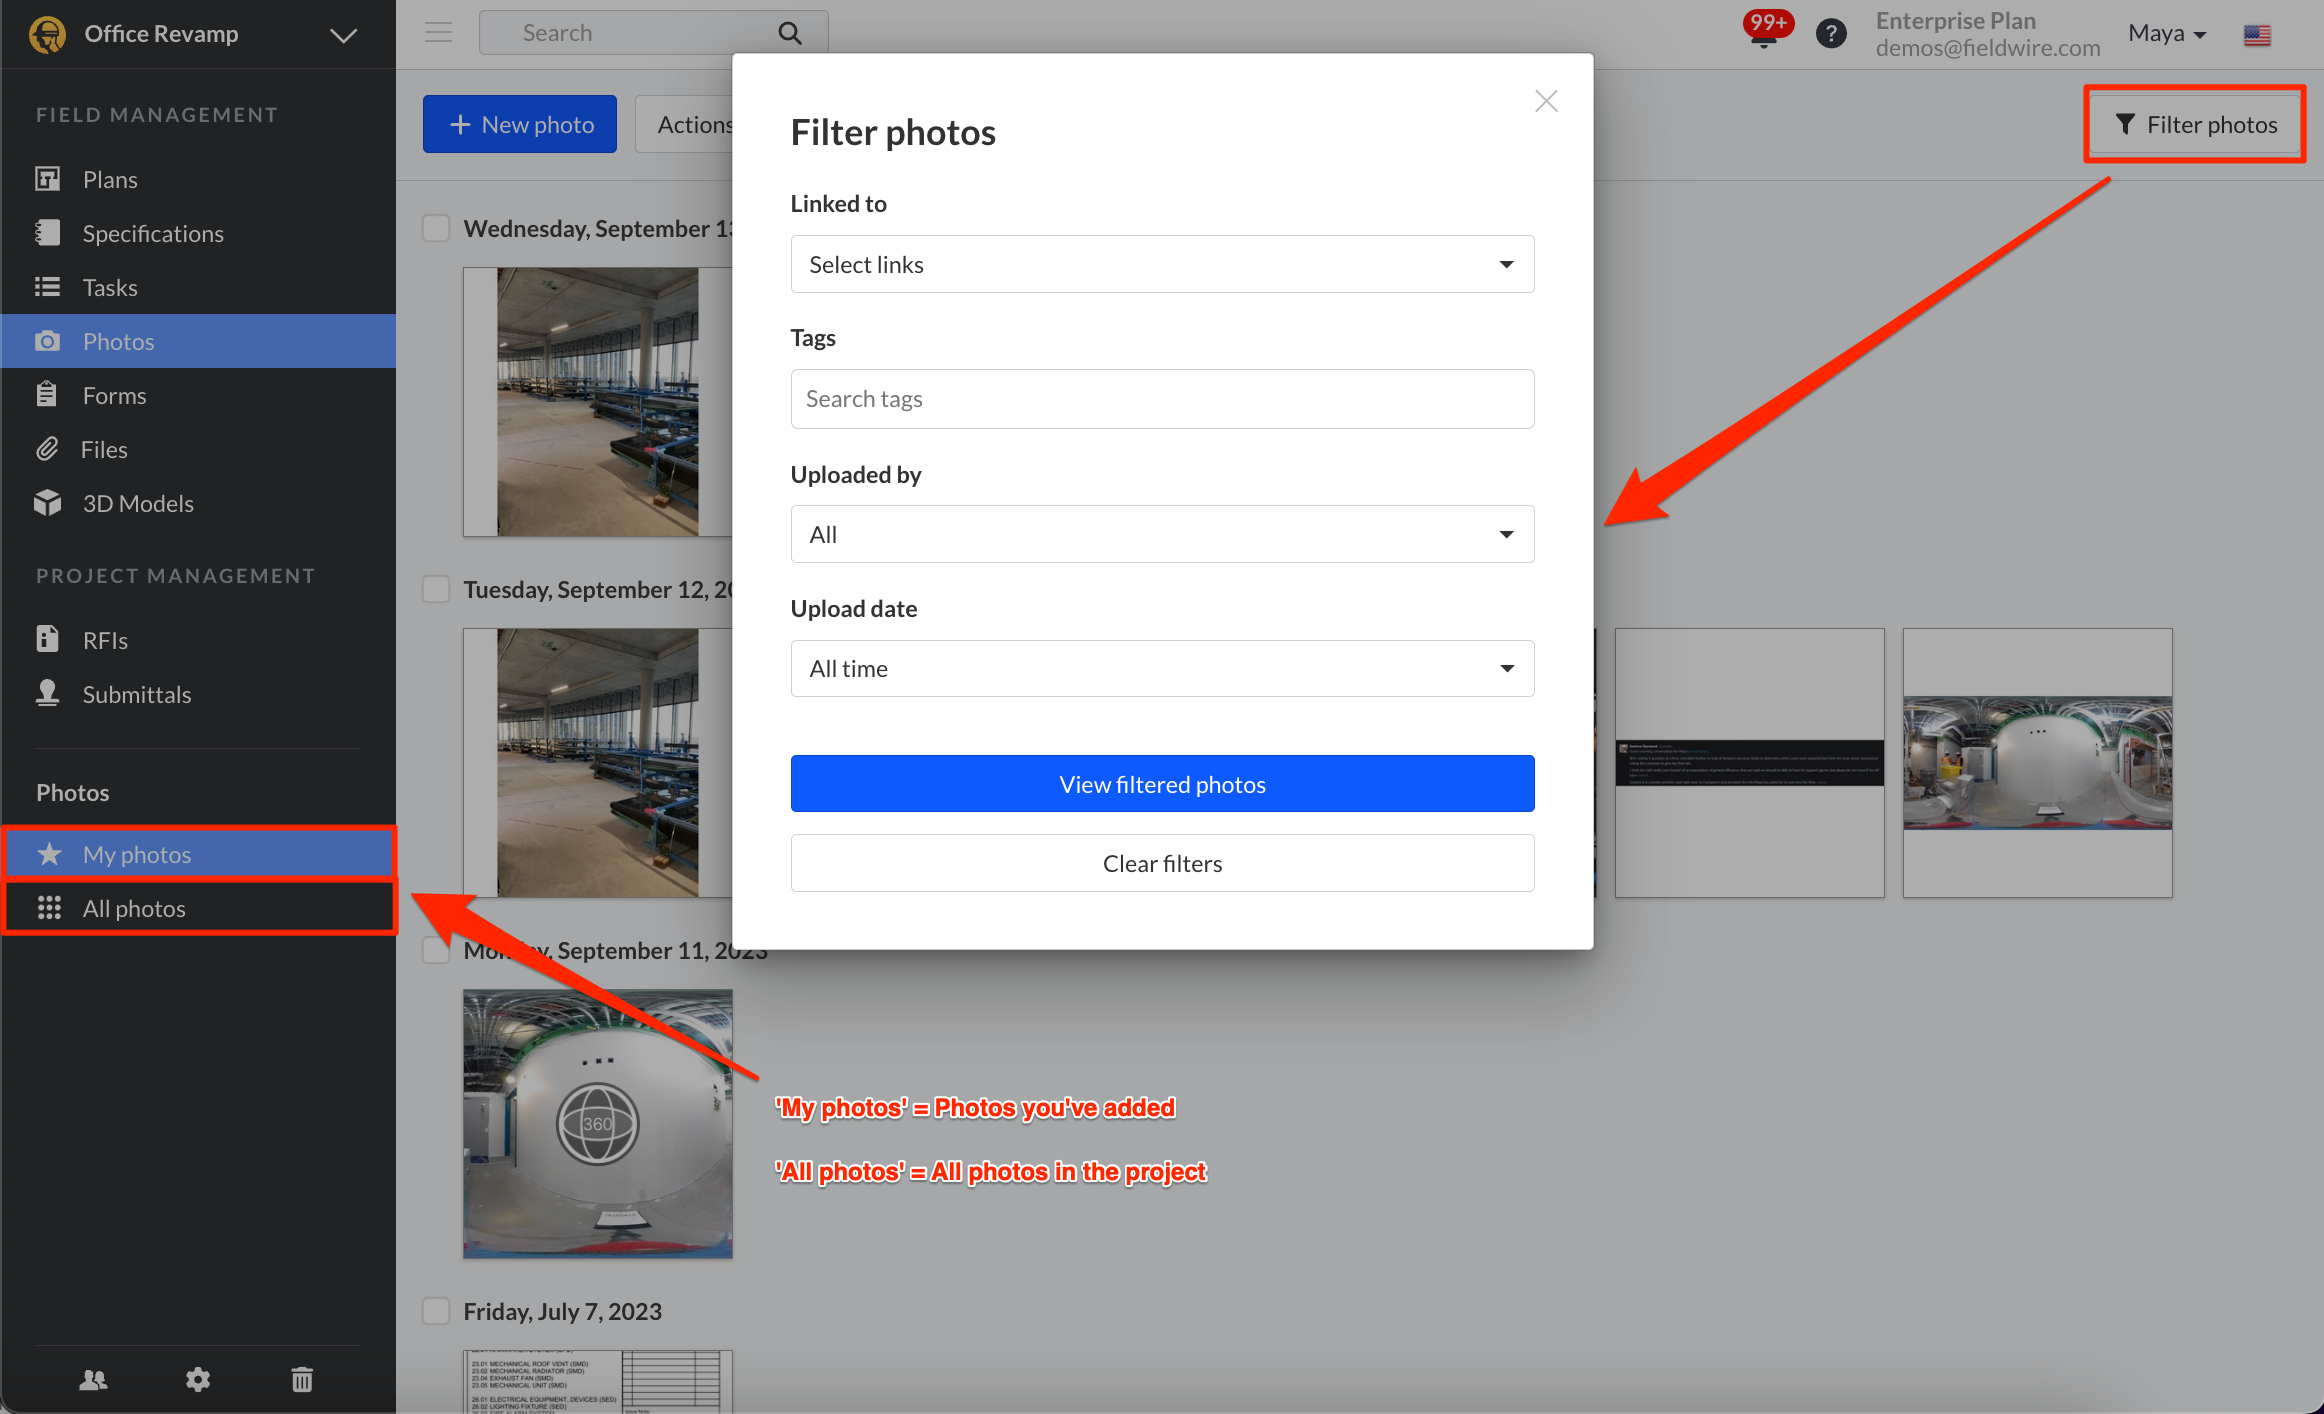
Task: Change language via US flag icon
Action: pos(2257,35)
